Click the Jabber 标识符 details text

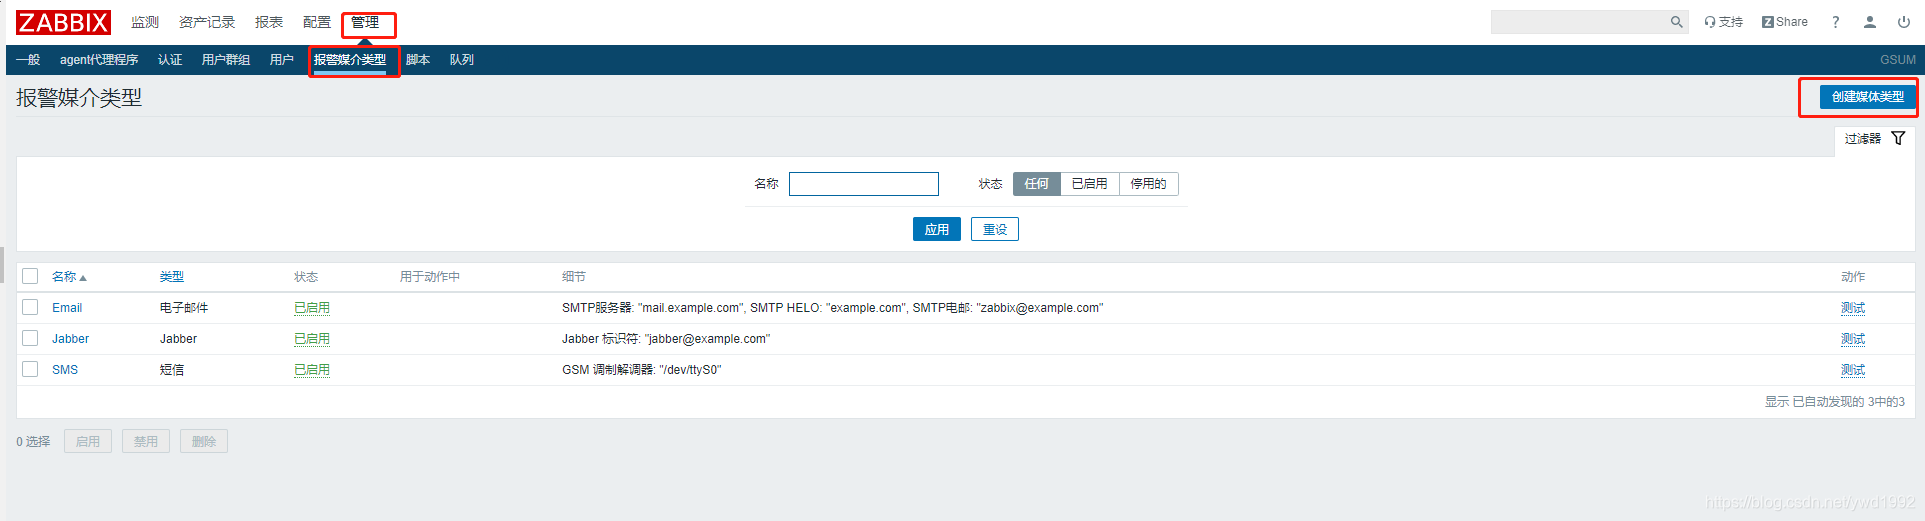pyautogui.click(x=666, y=339)
